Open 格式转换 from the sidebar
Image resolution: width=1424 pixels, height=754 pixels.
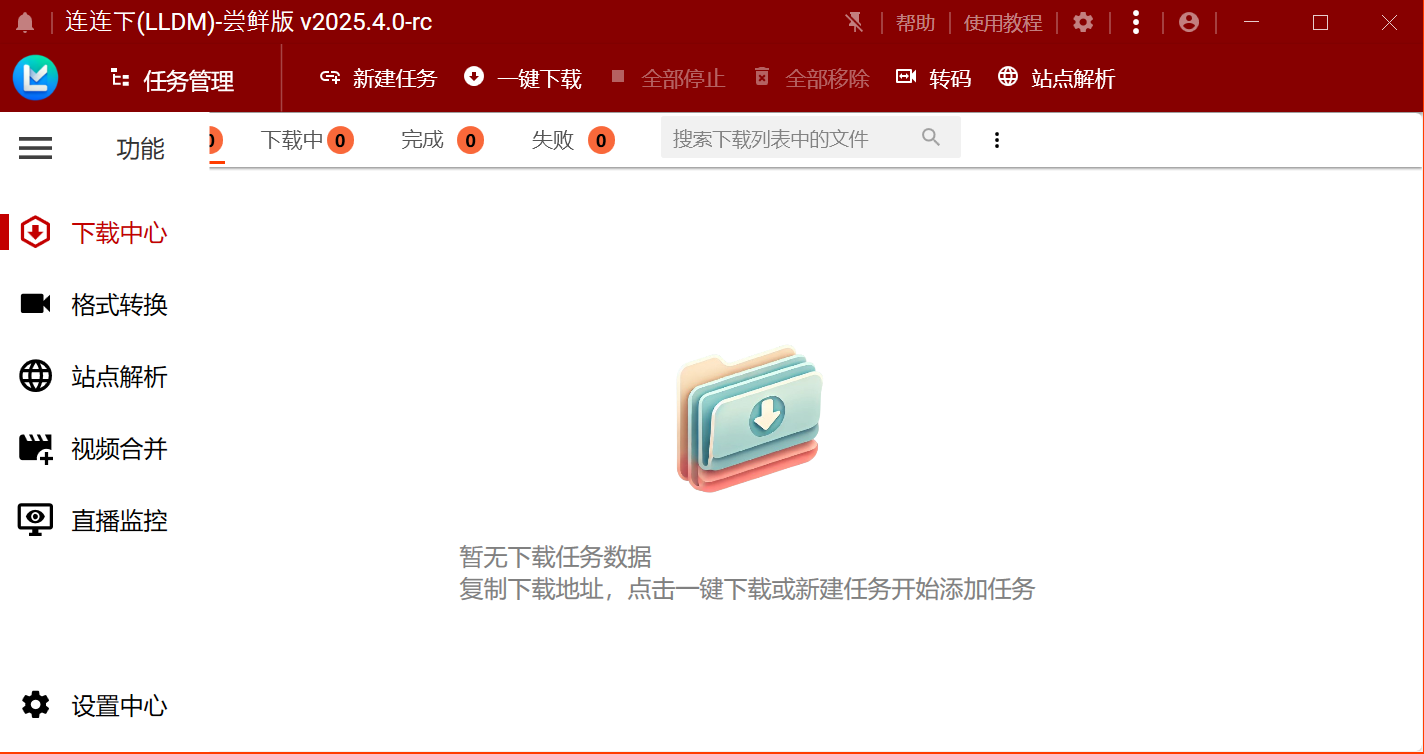point(118,305)
